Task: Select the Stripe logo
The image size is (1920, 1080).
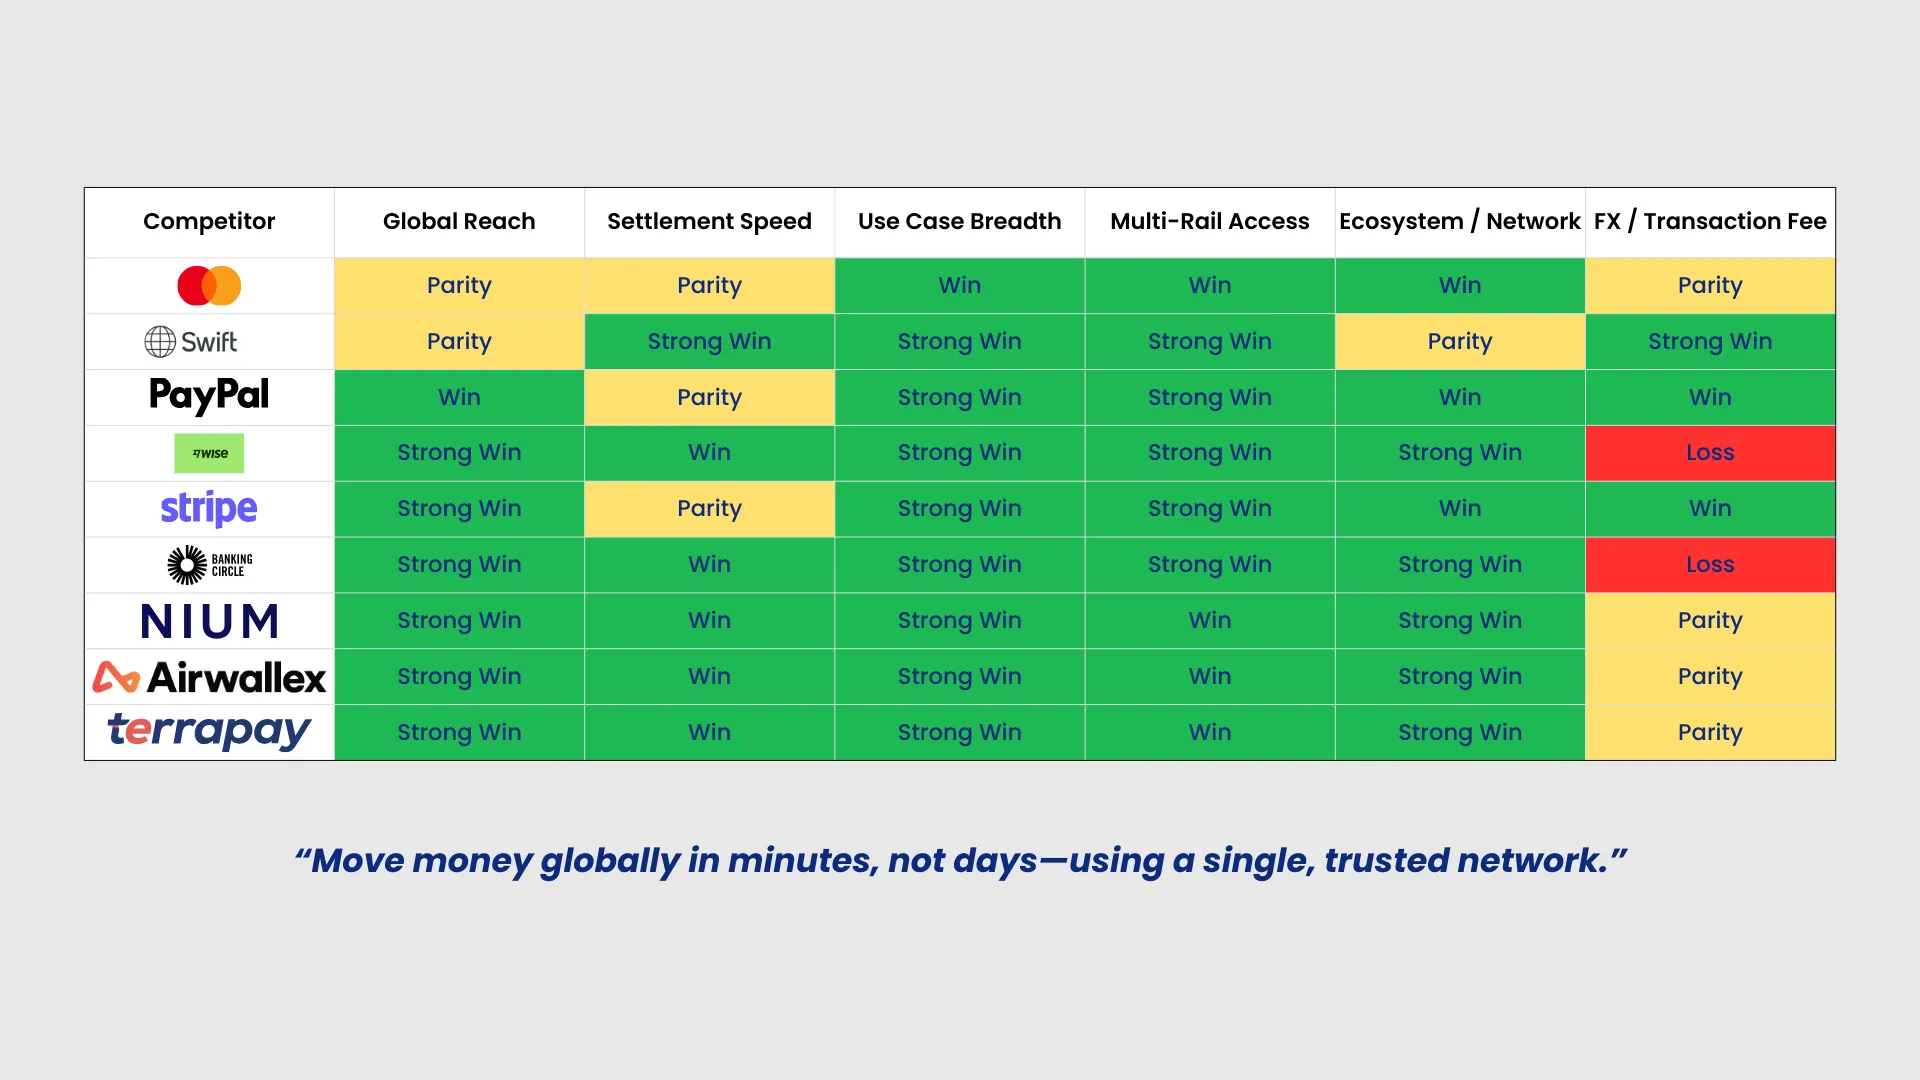Action: click(x=209, y=508)
